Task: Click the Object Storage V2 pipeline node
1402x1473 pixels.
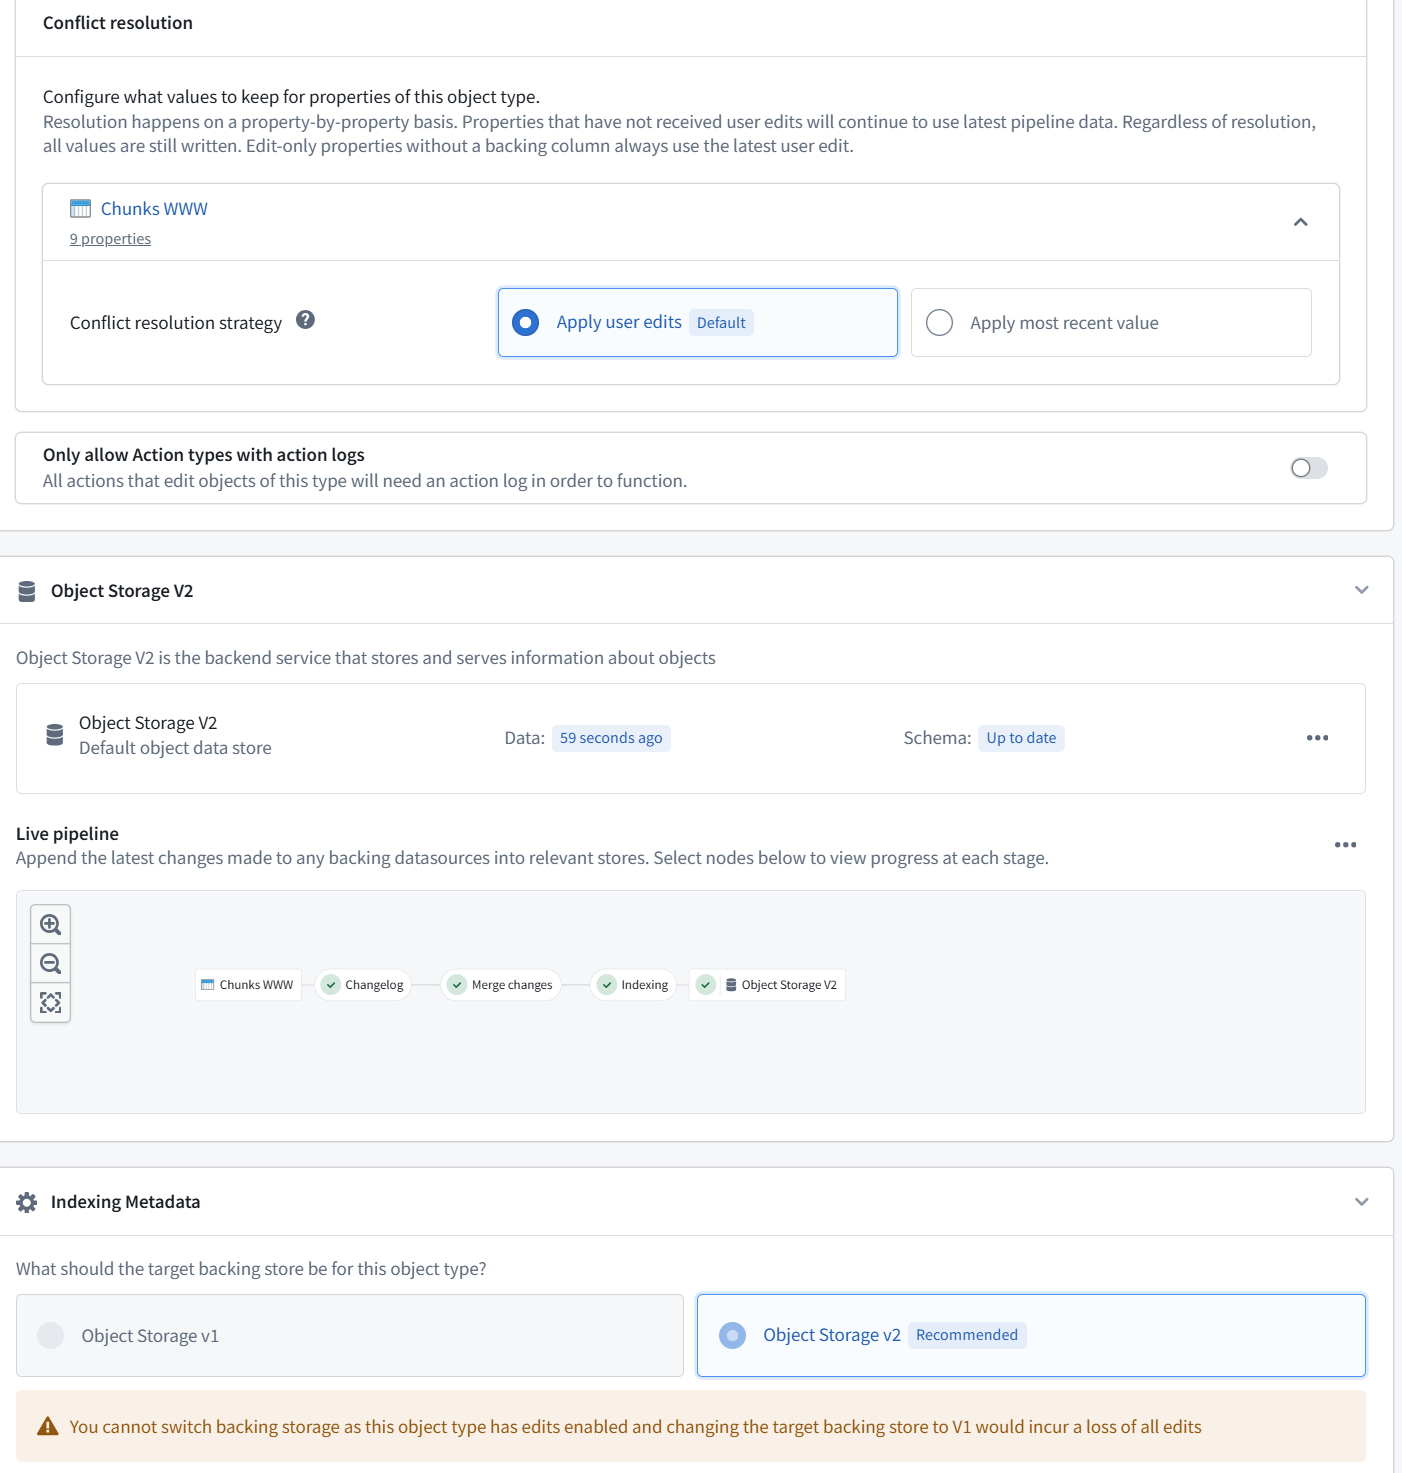Action: pyautogui.click(x=767, y=985)
